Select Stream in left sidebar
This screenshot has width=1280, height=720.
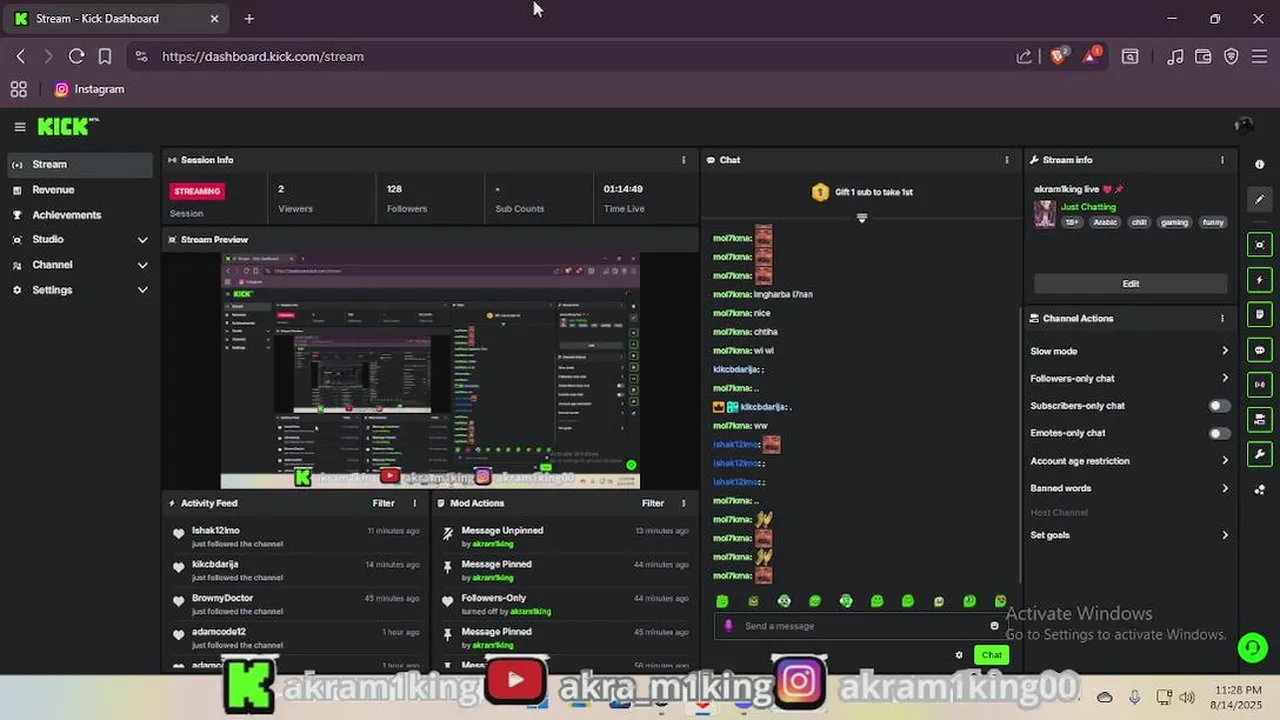[79, 164]
